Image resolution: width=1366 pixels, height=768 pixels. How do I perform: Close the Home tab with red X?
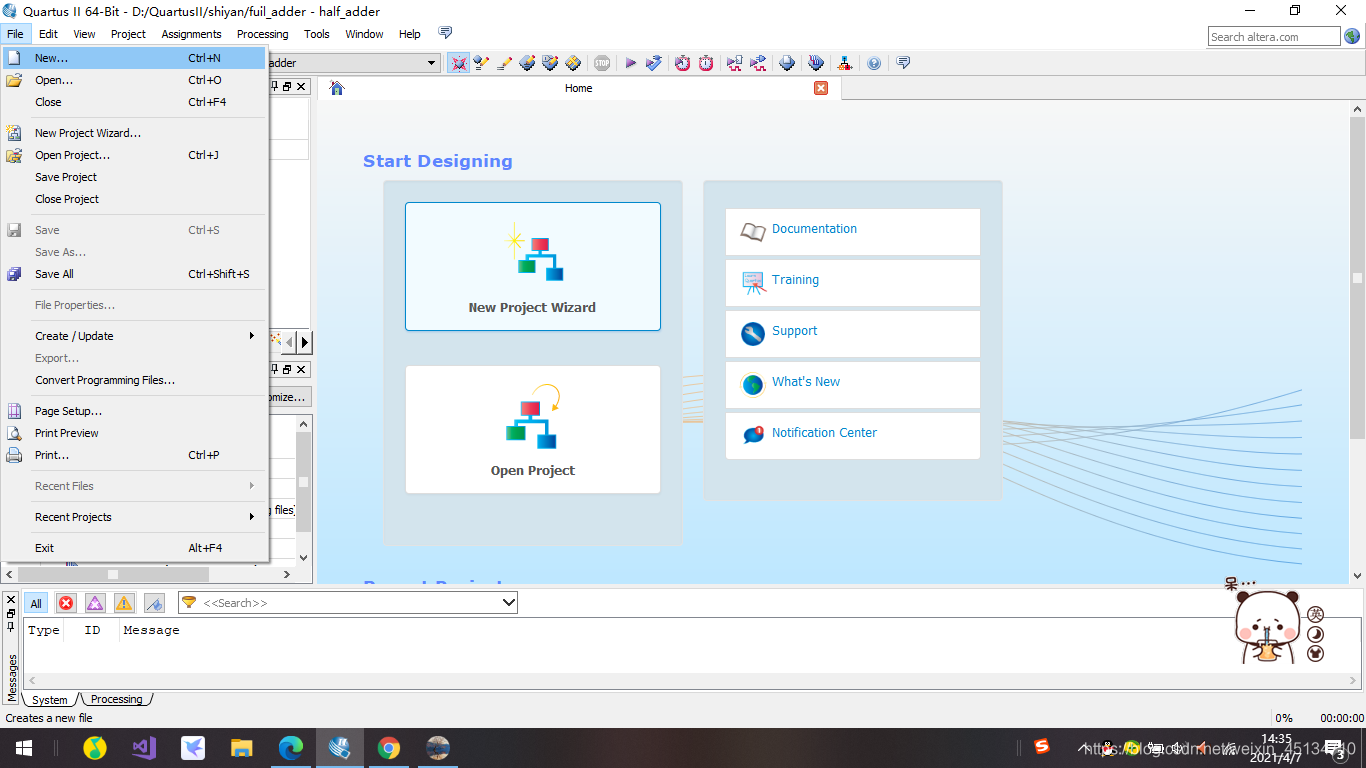click(x=821, y=88)
